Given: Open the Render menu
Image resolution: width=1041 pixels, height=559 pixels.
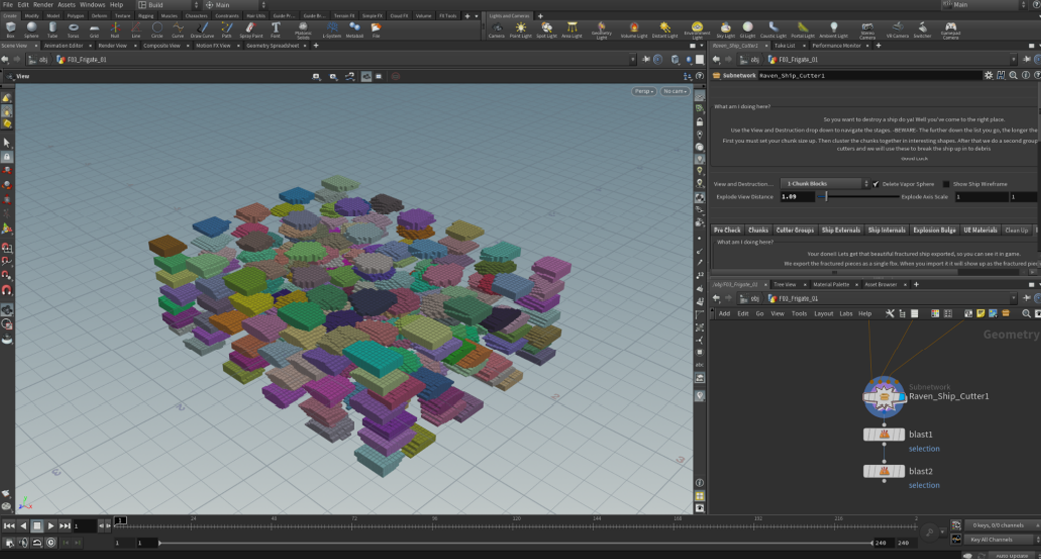Looking at the screenshot, I should (x=43, y=5).
